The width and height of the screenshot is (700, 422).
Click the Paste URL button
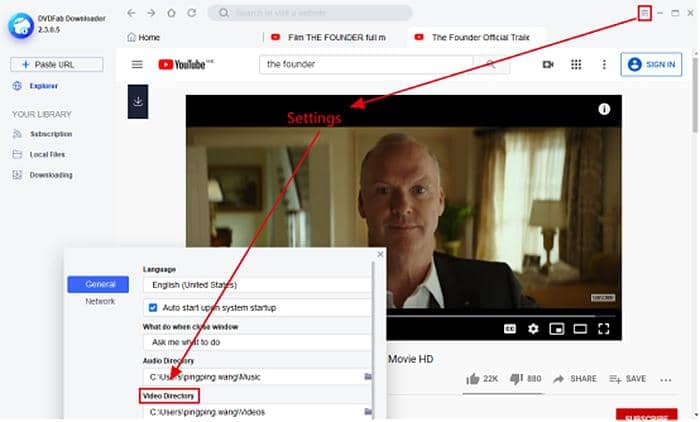pos(57,65)
